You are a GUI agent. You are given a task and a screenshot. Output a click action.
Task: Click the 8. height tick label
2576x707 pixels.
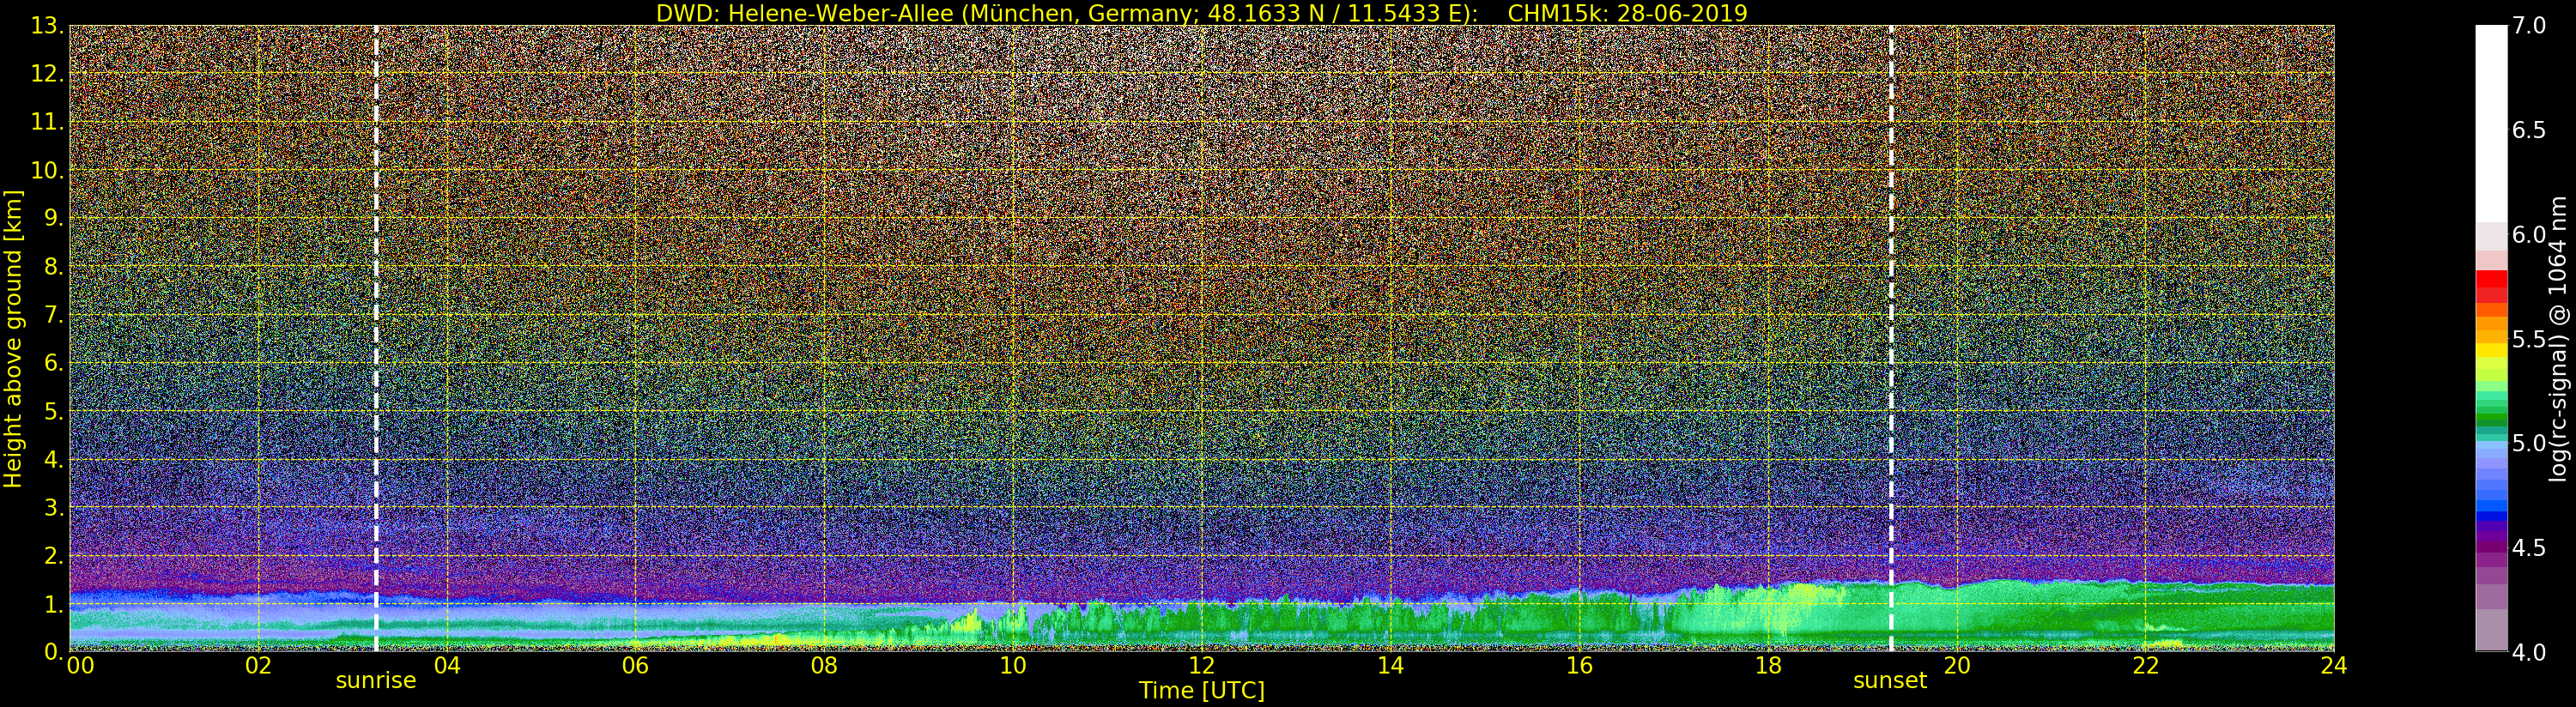pyautogui.click(x=54, y=267)
